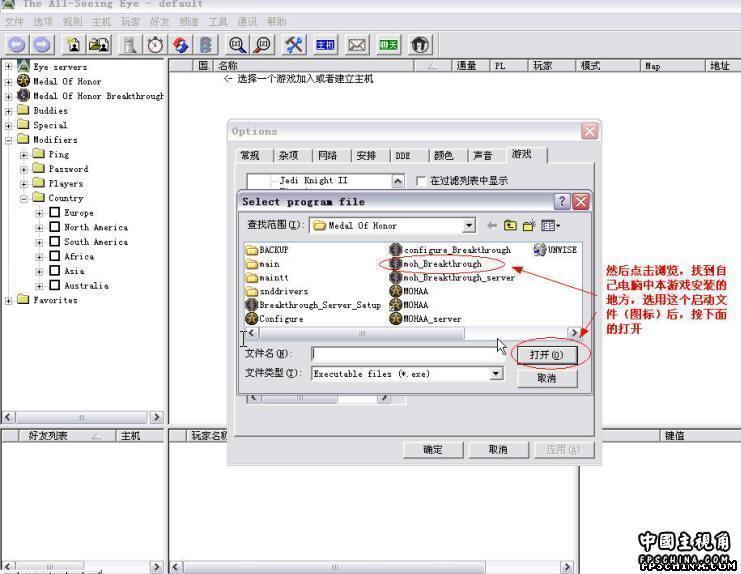The image size is (741, 574).
Task: Click the second magnifier find icon
Action: (262, 45)
